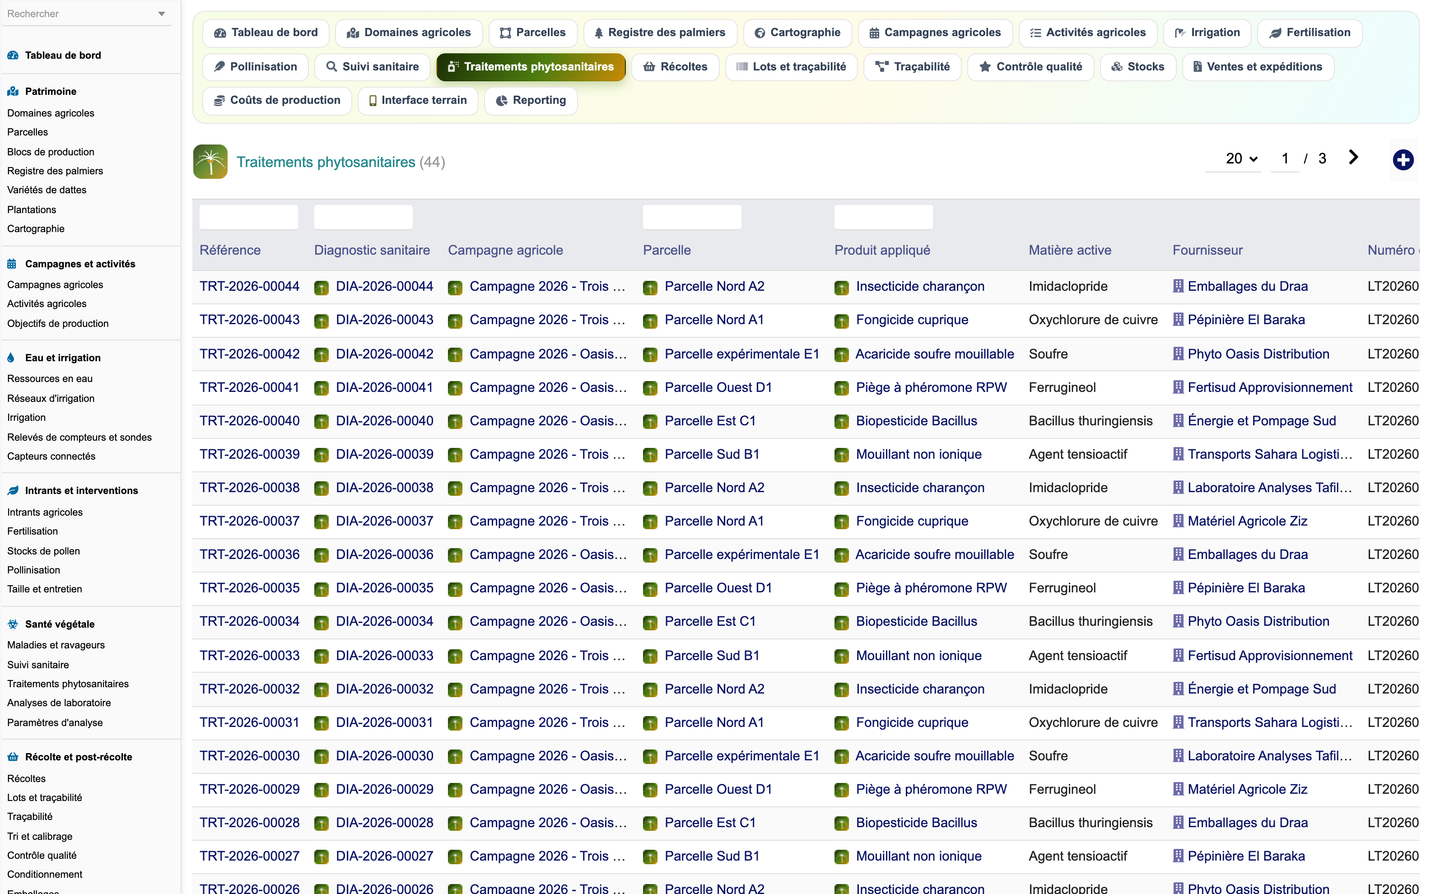Click icon beside Parcelle expérimentale E1 in TRT-2026-00042 row
The image size is (1445, 894).
650,355
